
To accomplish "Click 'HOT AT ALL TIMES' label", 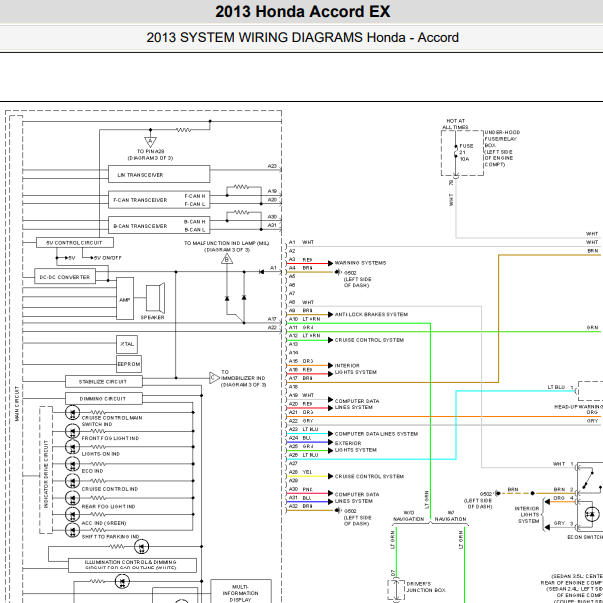I will coord(455,124).
